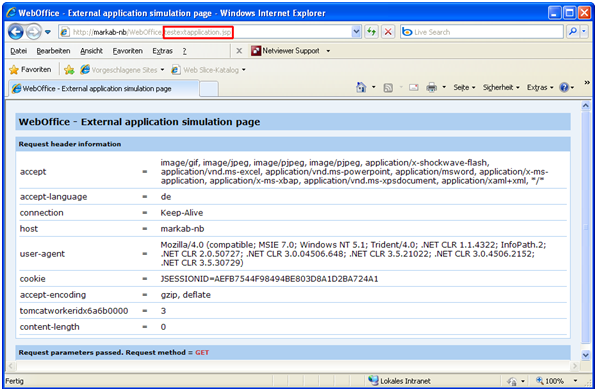
Task: Stop loading with the red X icon
Action: 388,32
